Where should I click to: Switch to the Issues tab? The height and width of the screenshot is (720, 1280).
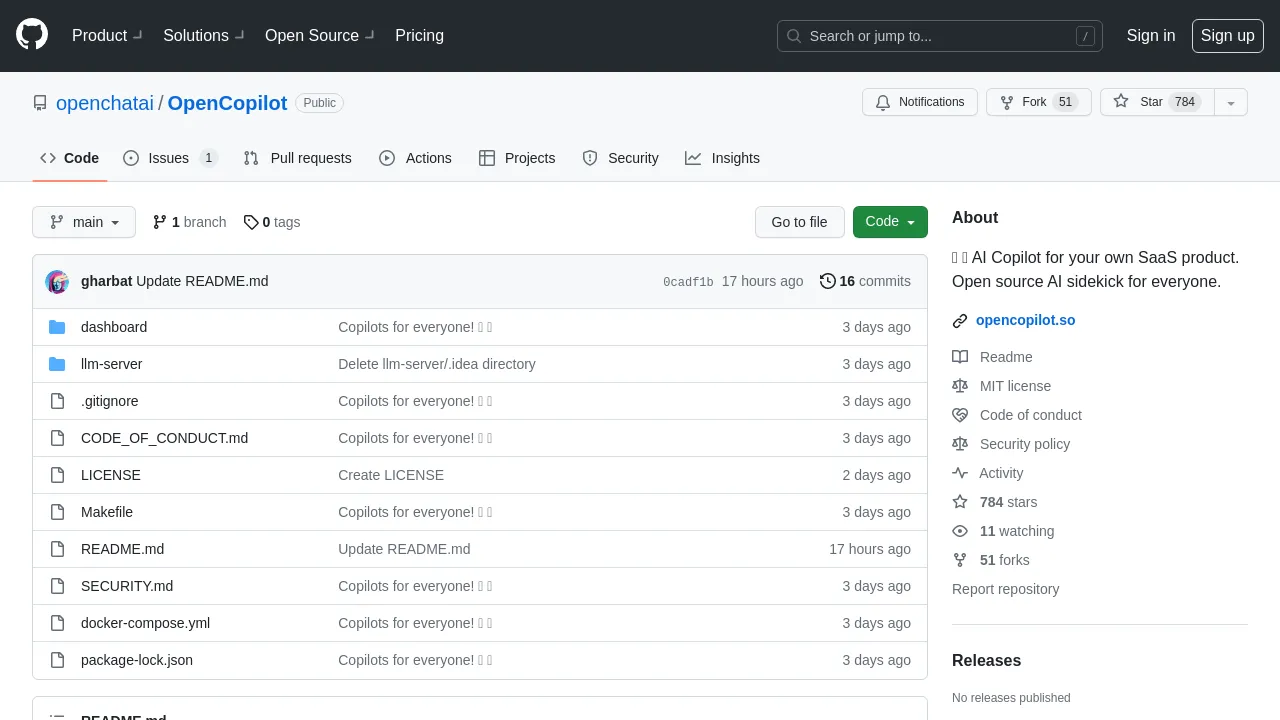169,158
